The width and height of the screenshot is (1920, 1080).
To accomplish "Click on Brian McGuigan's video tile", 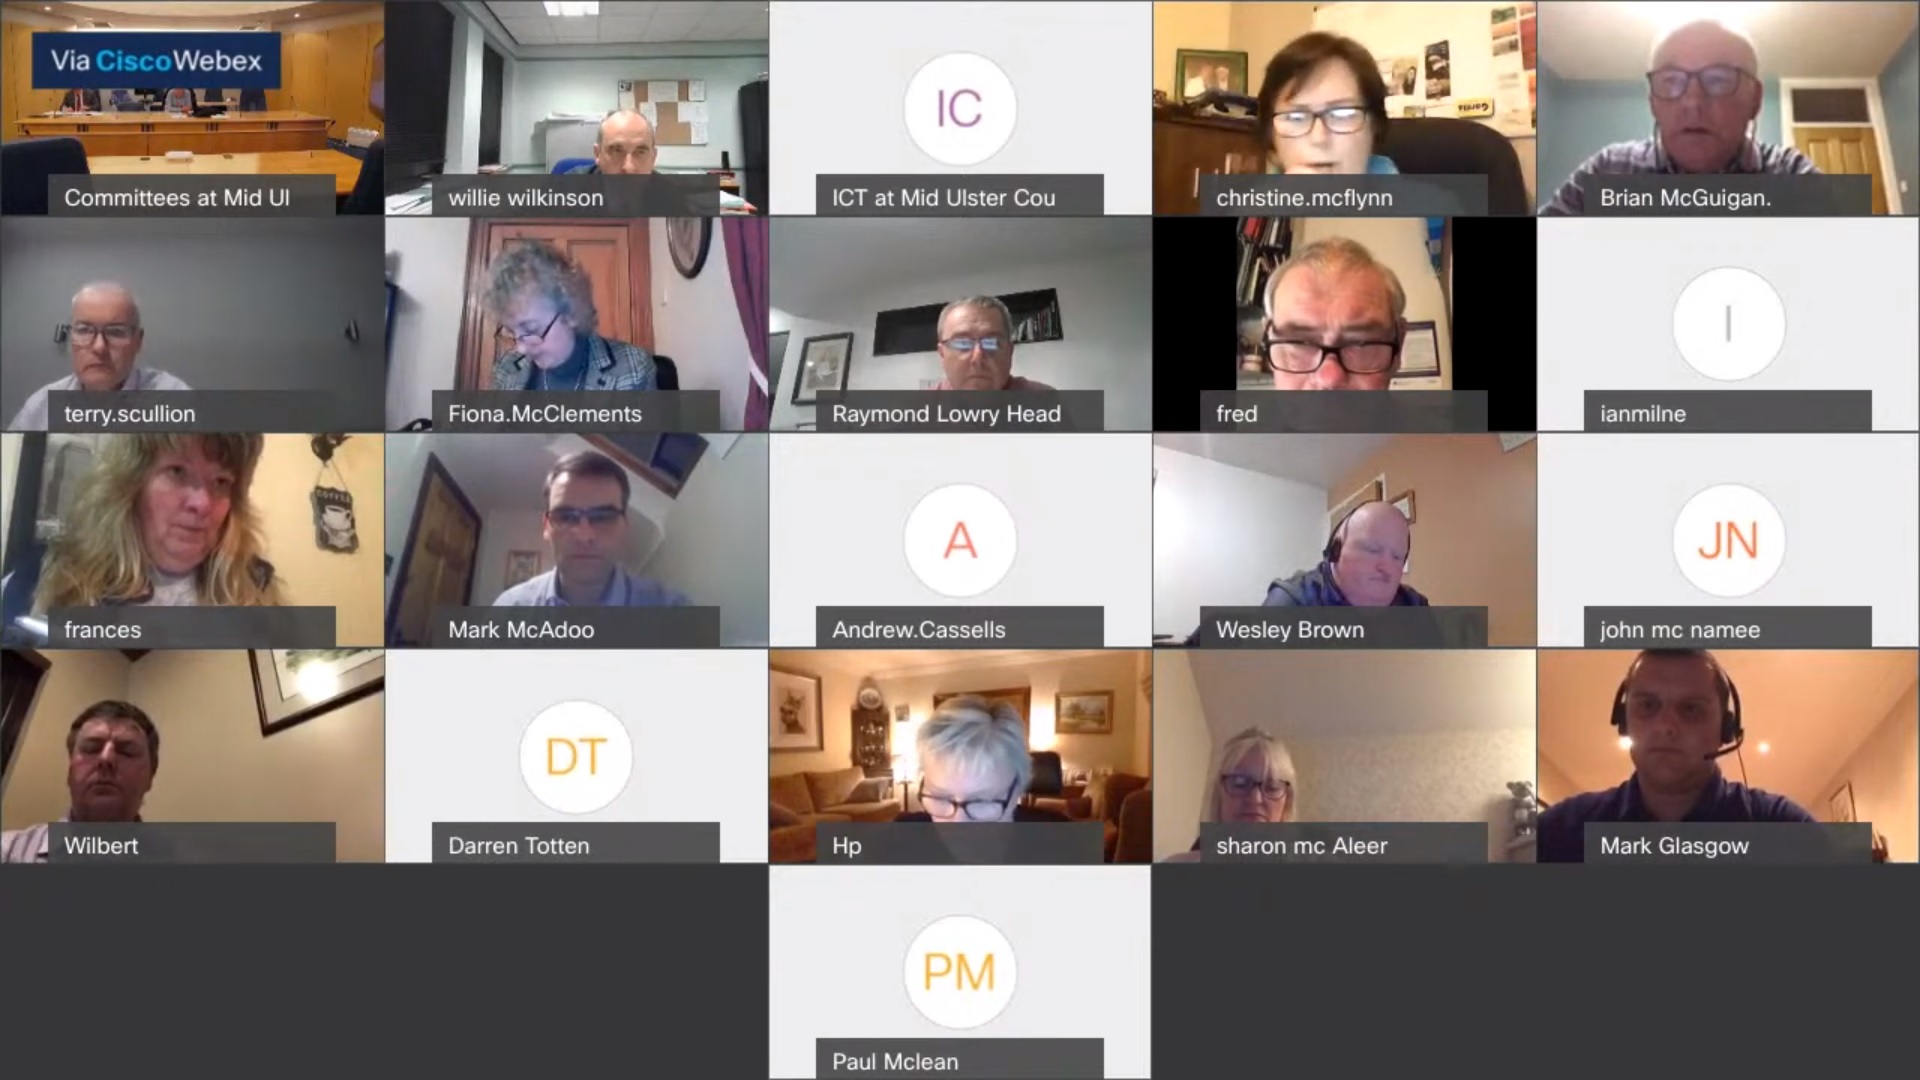I will pos(1727,108).
